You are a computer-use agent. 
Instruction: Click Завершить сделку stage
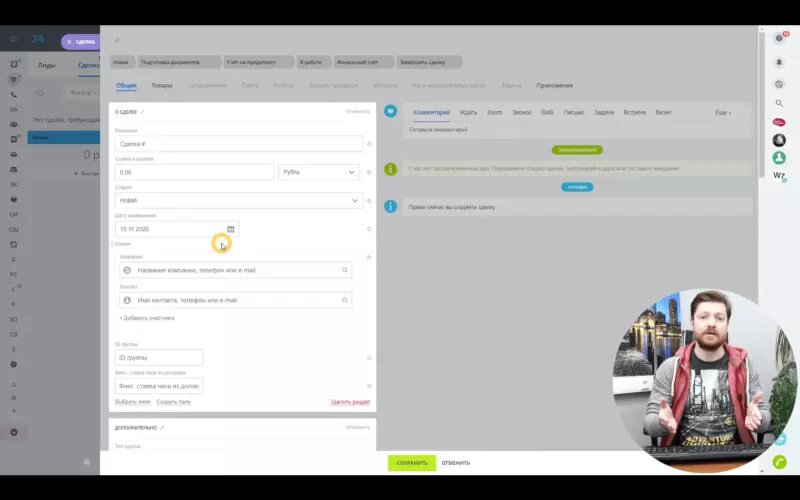(x=429, y=62)
